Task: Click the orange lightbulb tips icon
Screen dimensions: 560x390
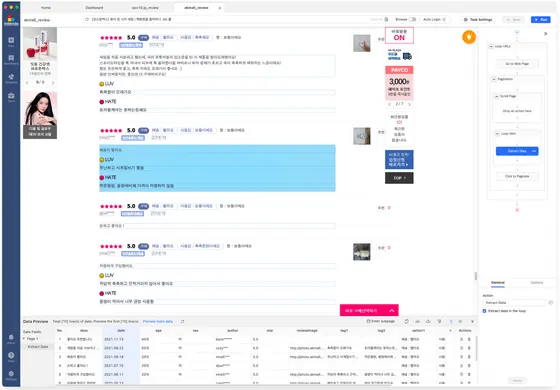Action: [469, 37]
